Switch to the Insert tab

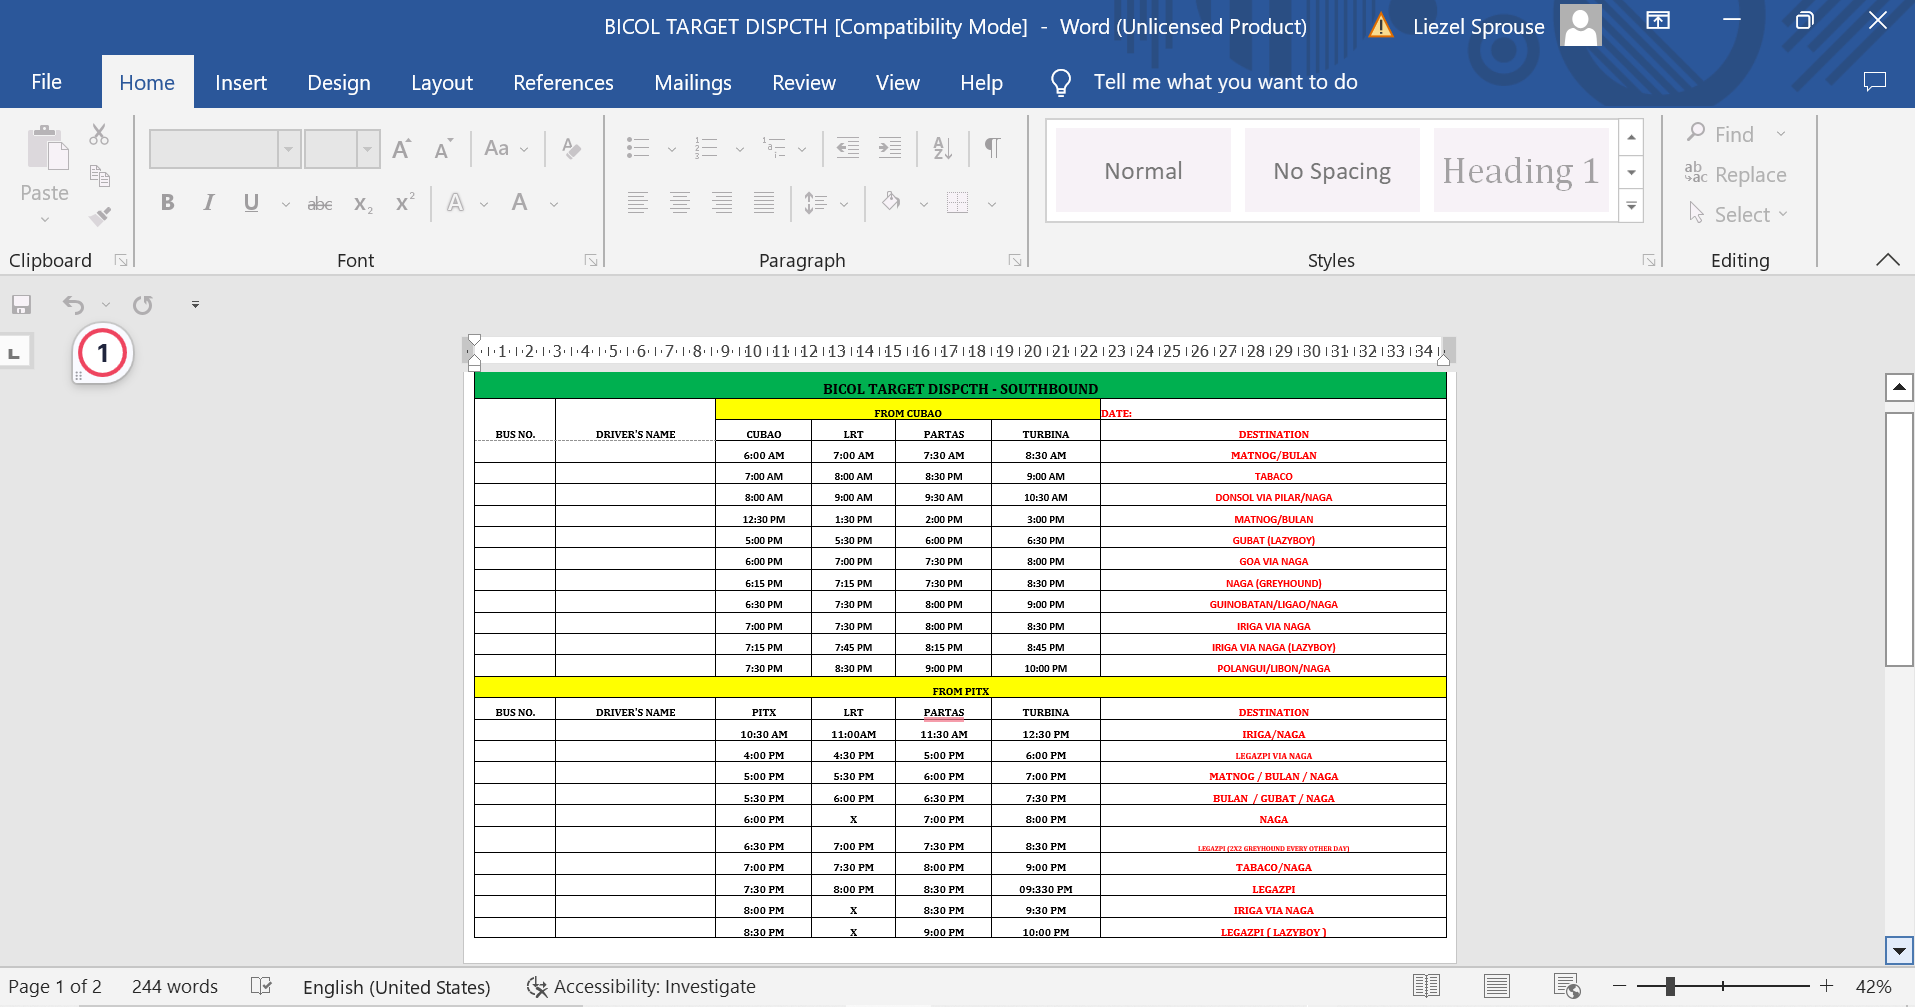(x=241, y=82)
